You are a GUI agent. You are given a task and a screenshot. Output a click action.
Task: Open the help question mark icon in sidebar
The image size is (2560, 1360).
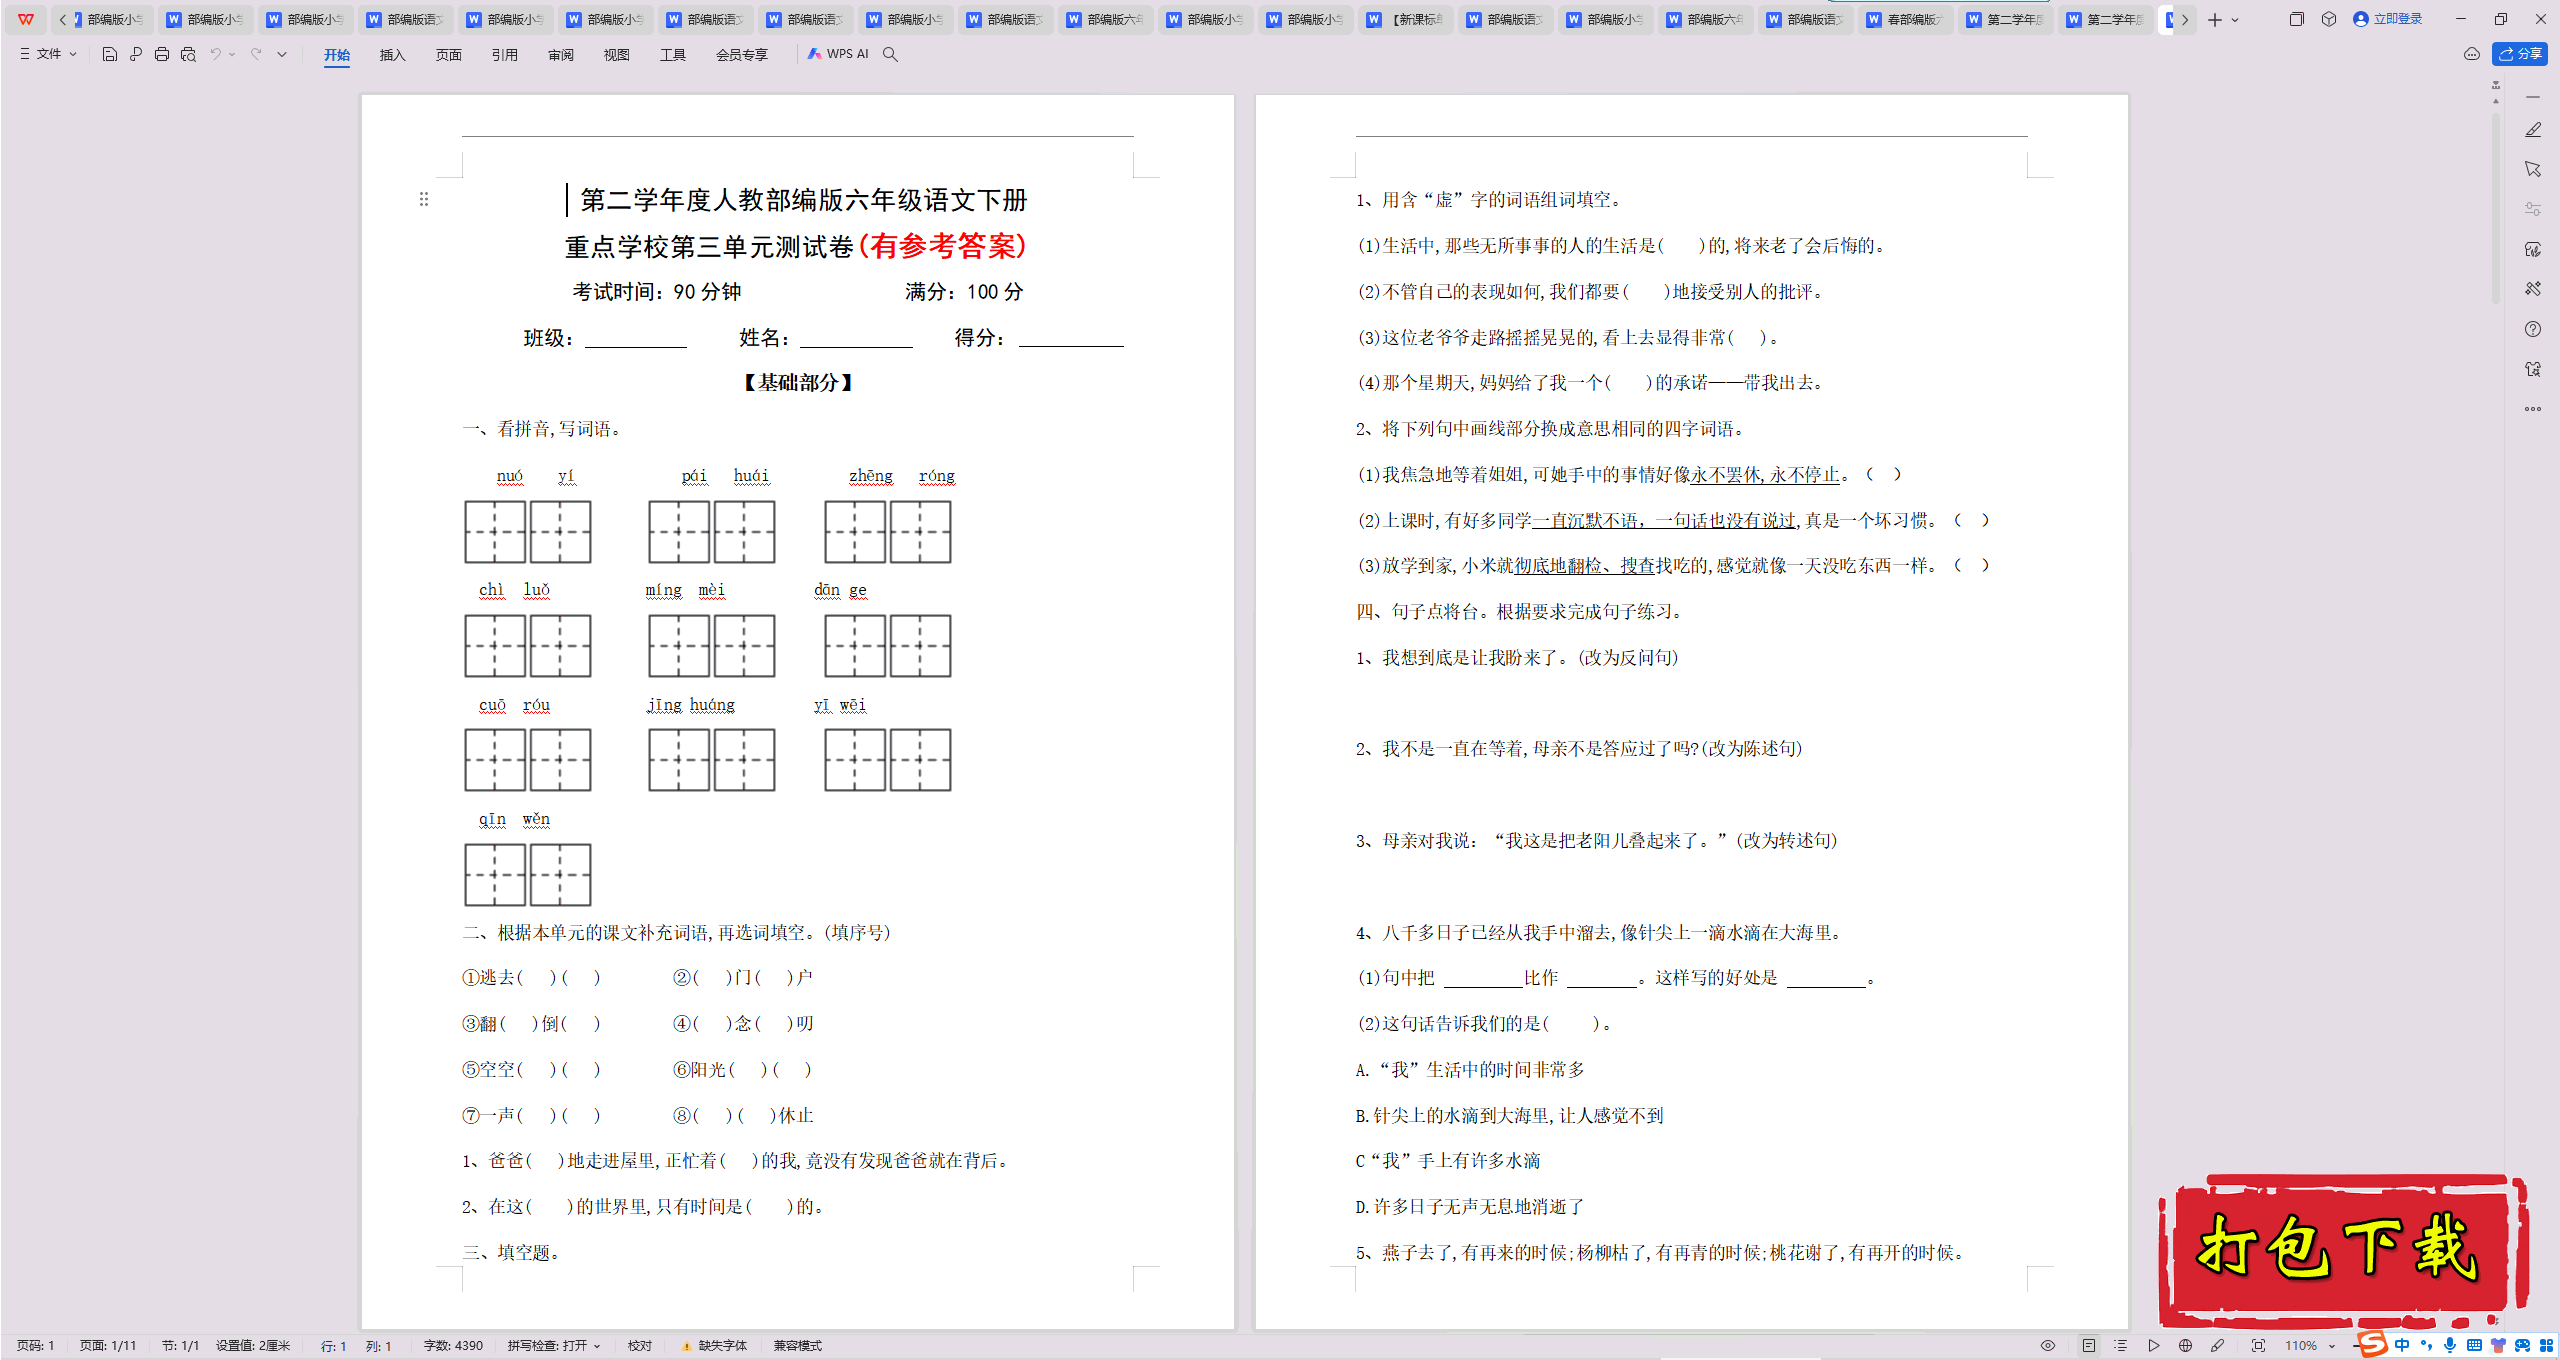point(2533,329)
